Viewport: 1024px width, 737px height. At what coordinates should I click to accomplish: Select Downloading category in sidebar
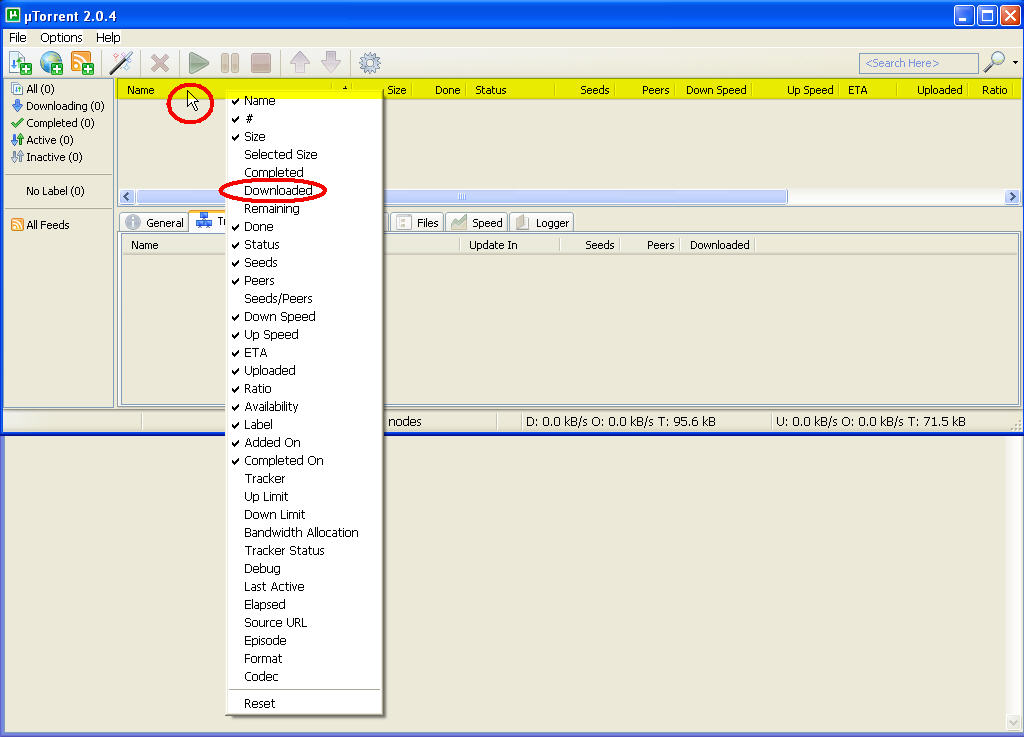tap(64, 106)
